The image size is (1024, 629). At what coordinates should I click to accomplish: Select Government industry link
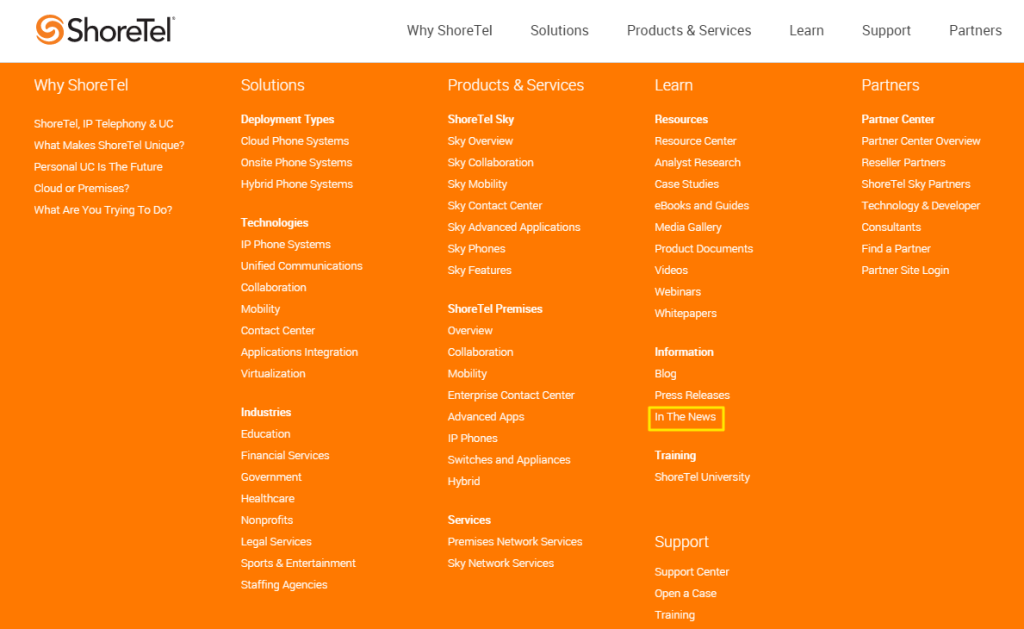(x=271, y=477)
